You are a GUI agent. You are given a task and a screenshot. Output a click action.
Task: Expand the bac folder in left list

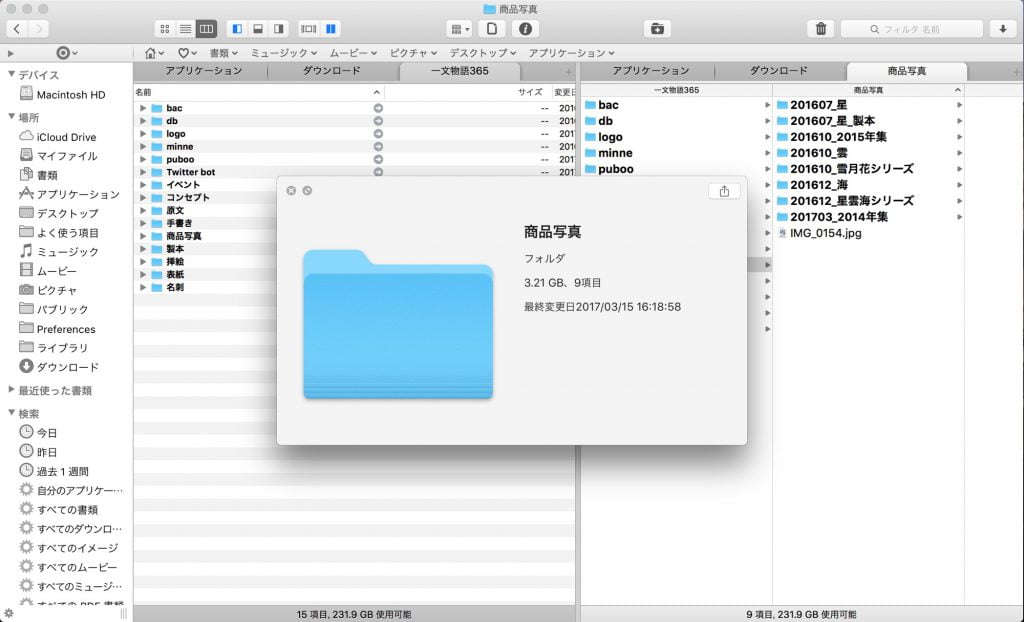coord(143,108)
